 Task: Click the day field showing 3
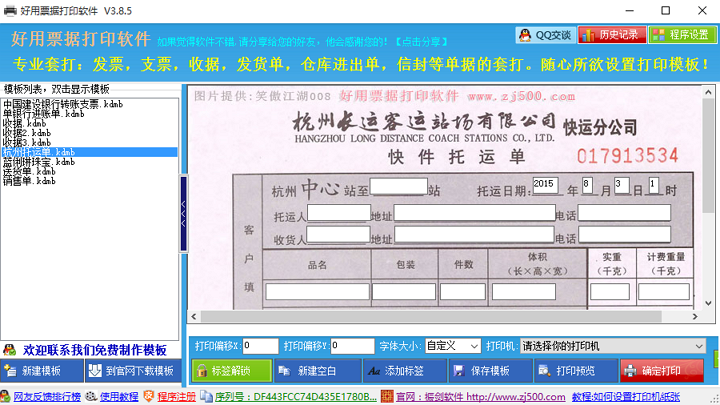pyautogui.click(x=622, y=186)
